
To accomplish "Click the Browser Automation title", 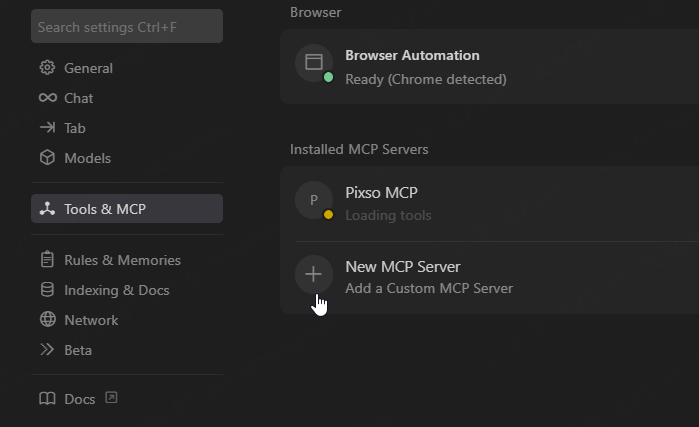I will coord(412,56).
